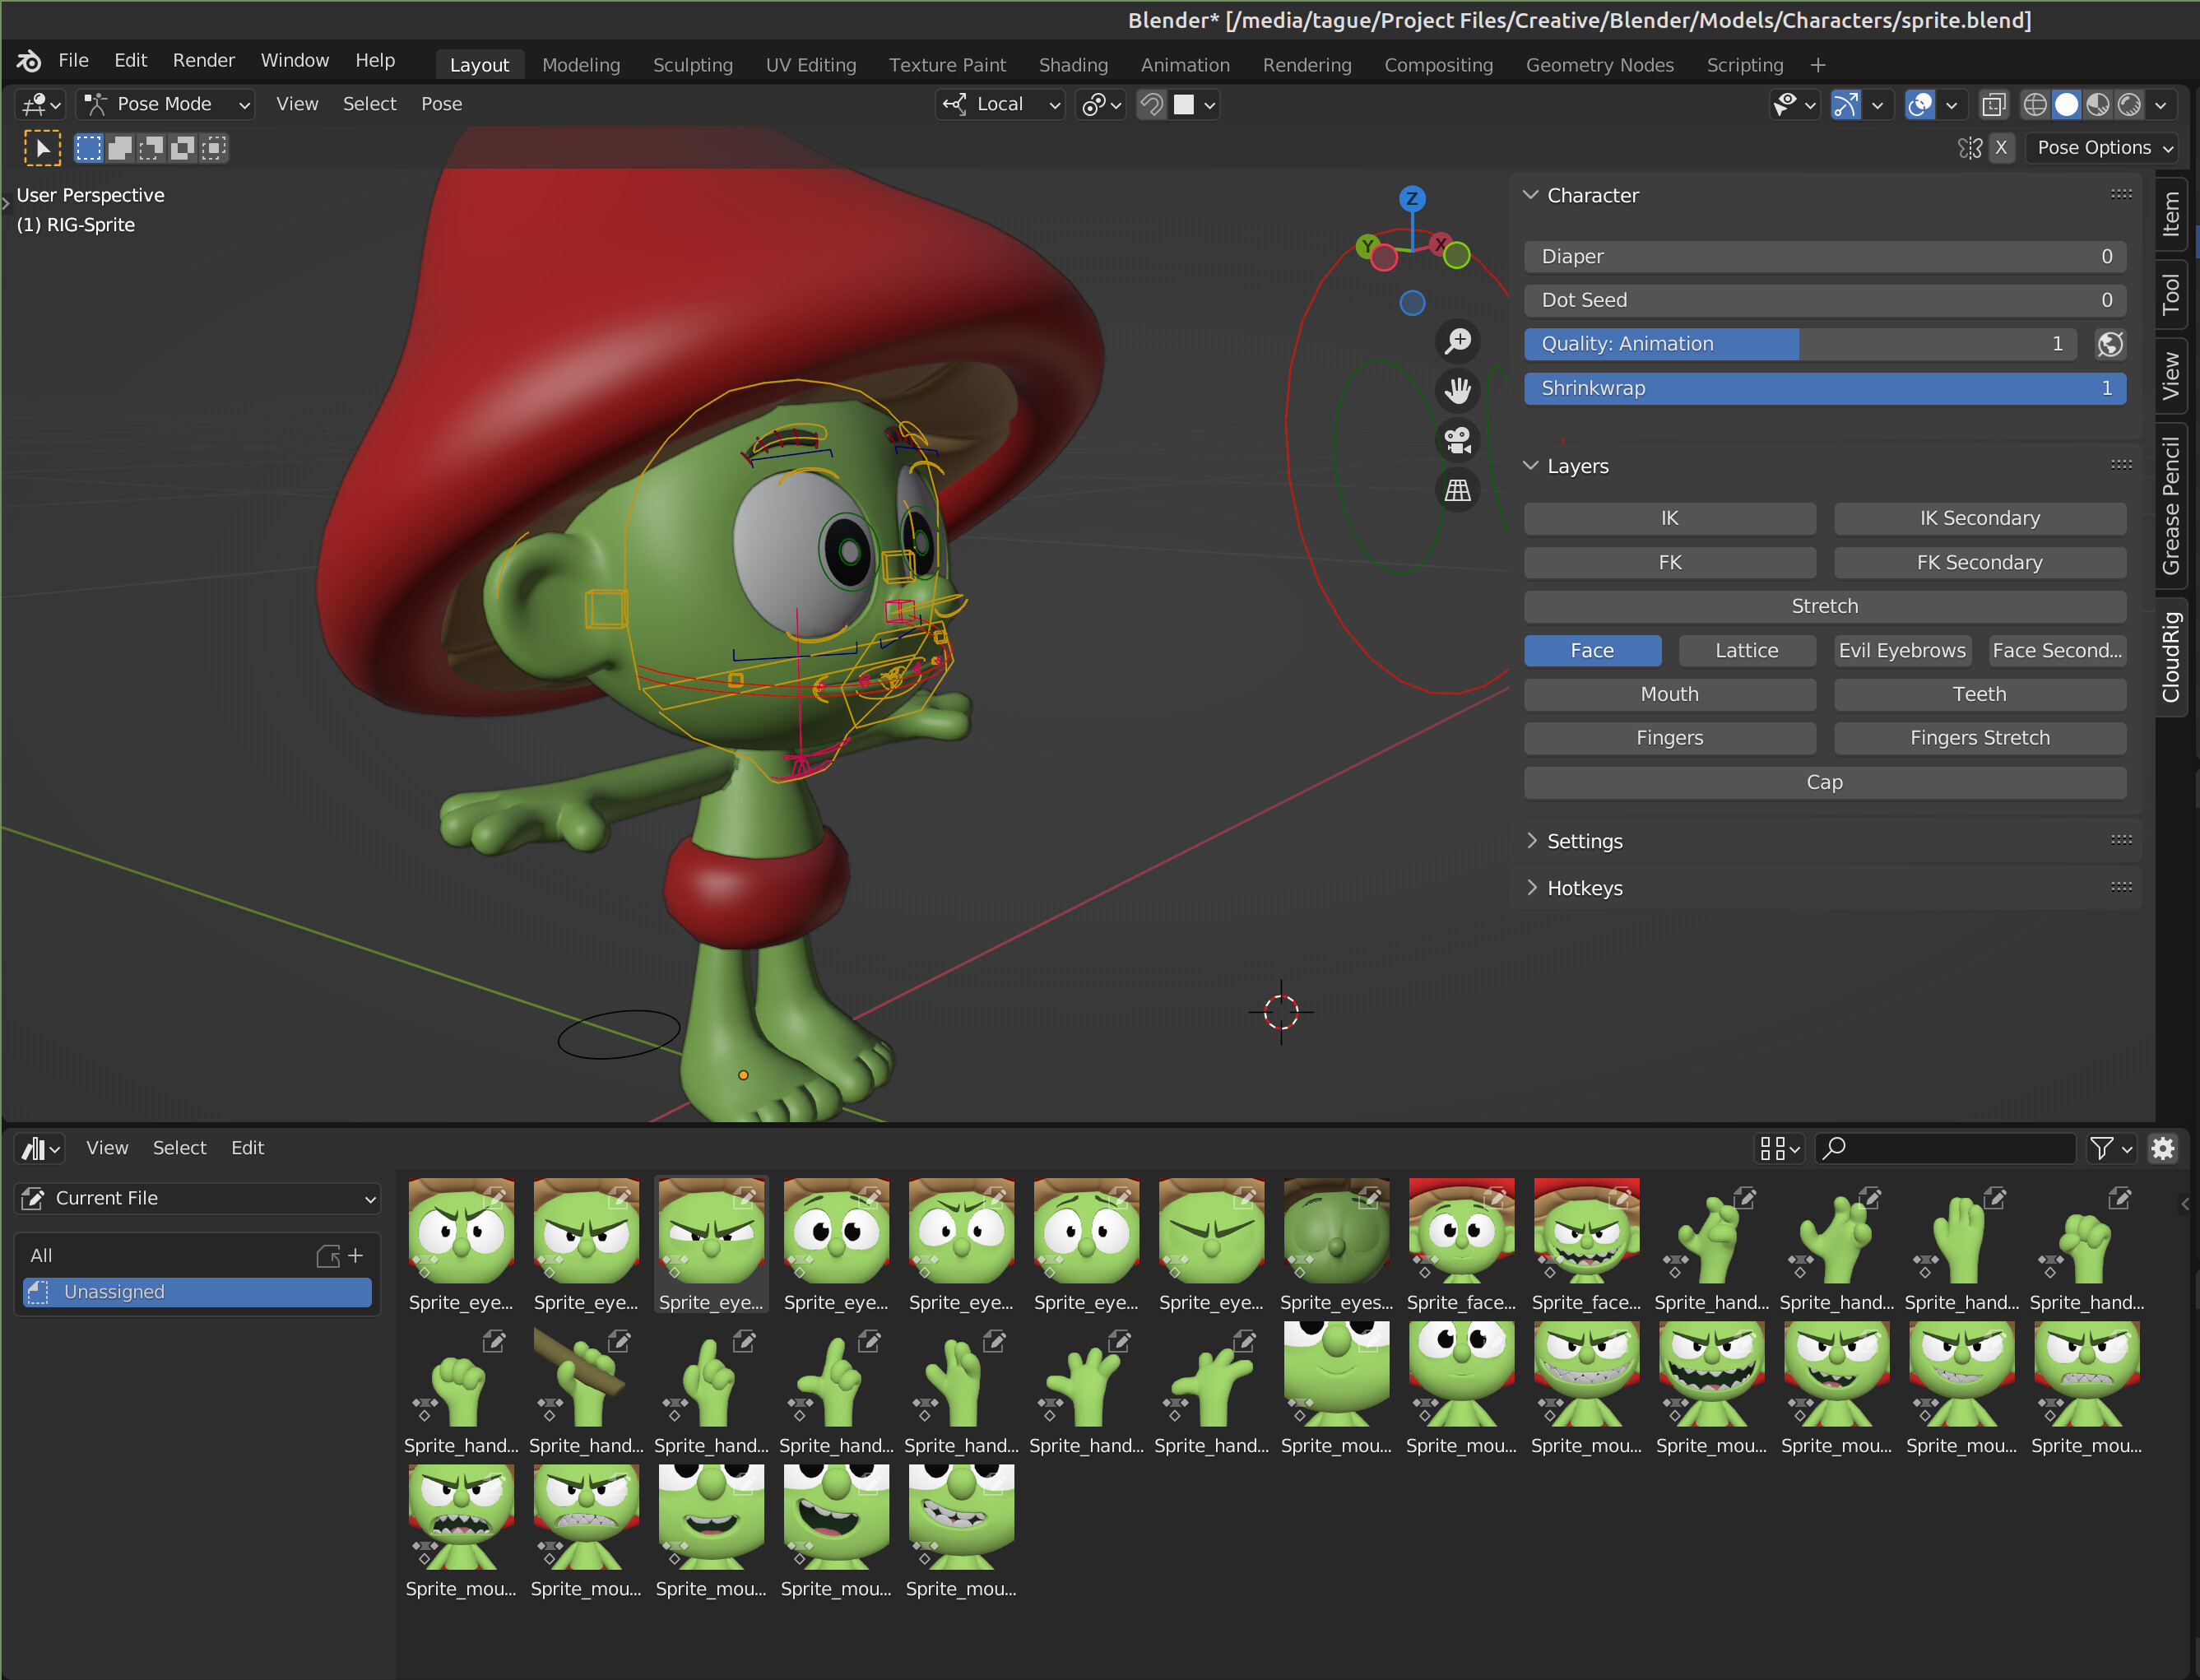Toggle the IK layer button
2200x1680 pixels.
(x=1669, y=517)
